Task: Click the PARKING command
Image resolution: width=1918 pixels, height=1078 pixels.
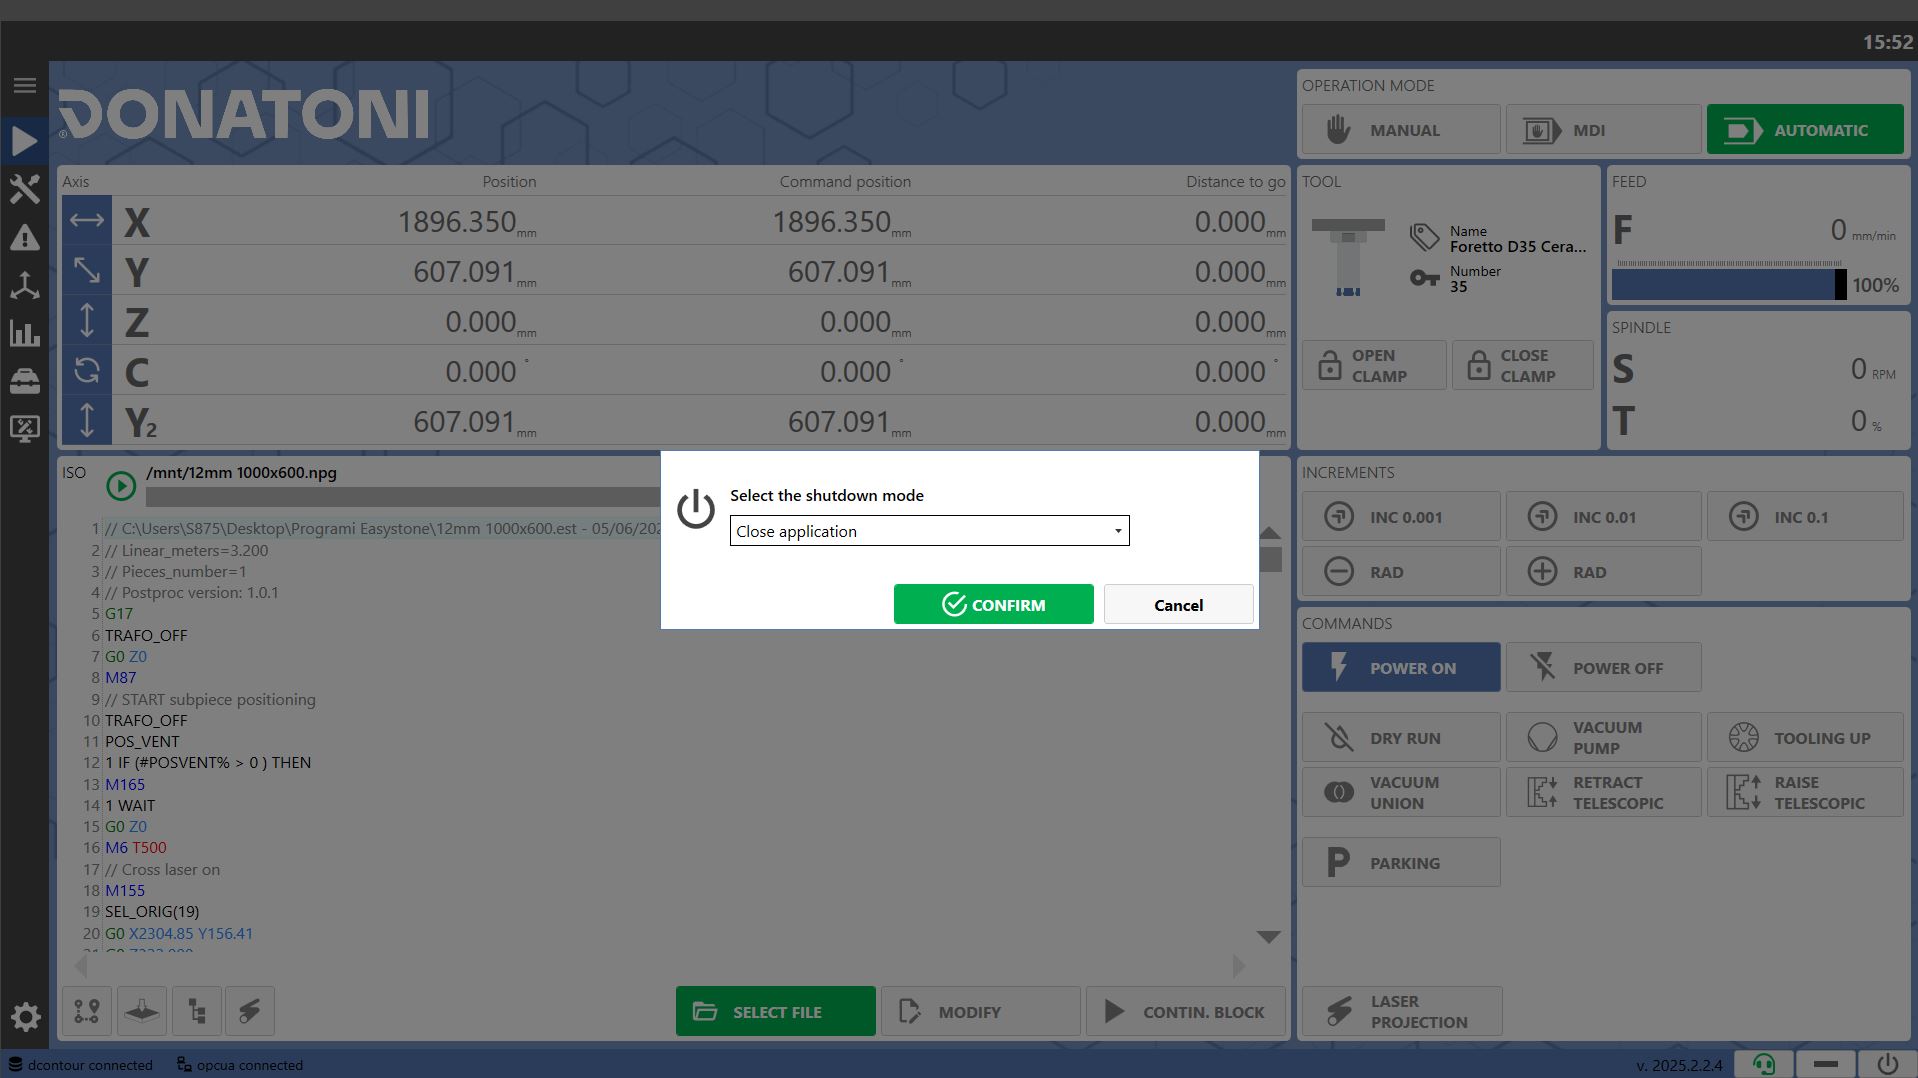Action: tap(1401, 862)
